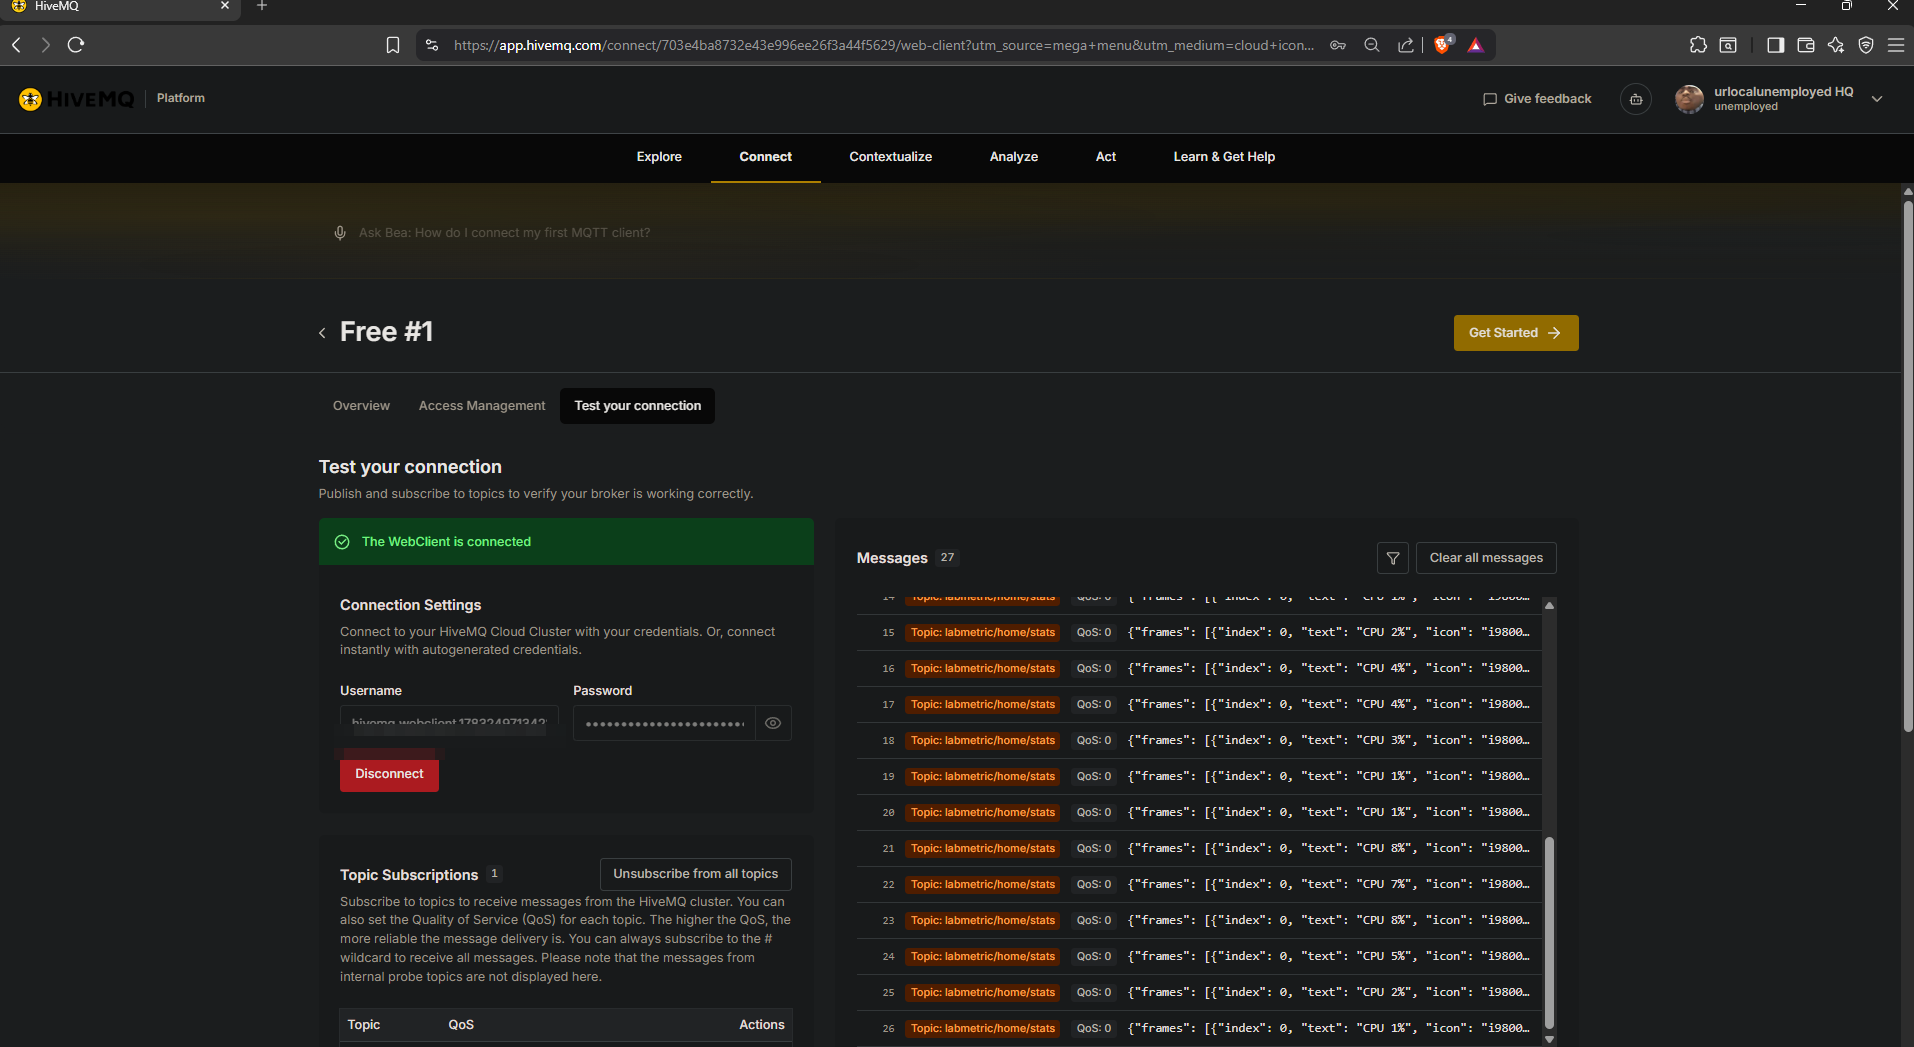Viewport: 1914px width, 1047px height.
Task: Click The WebClient is connected banner
Action: (x=566, y=542)
